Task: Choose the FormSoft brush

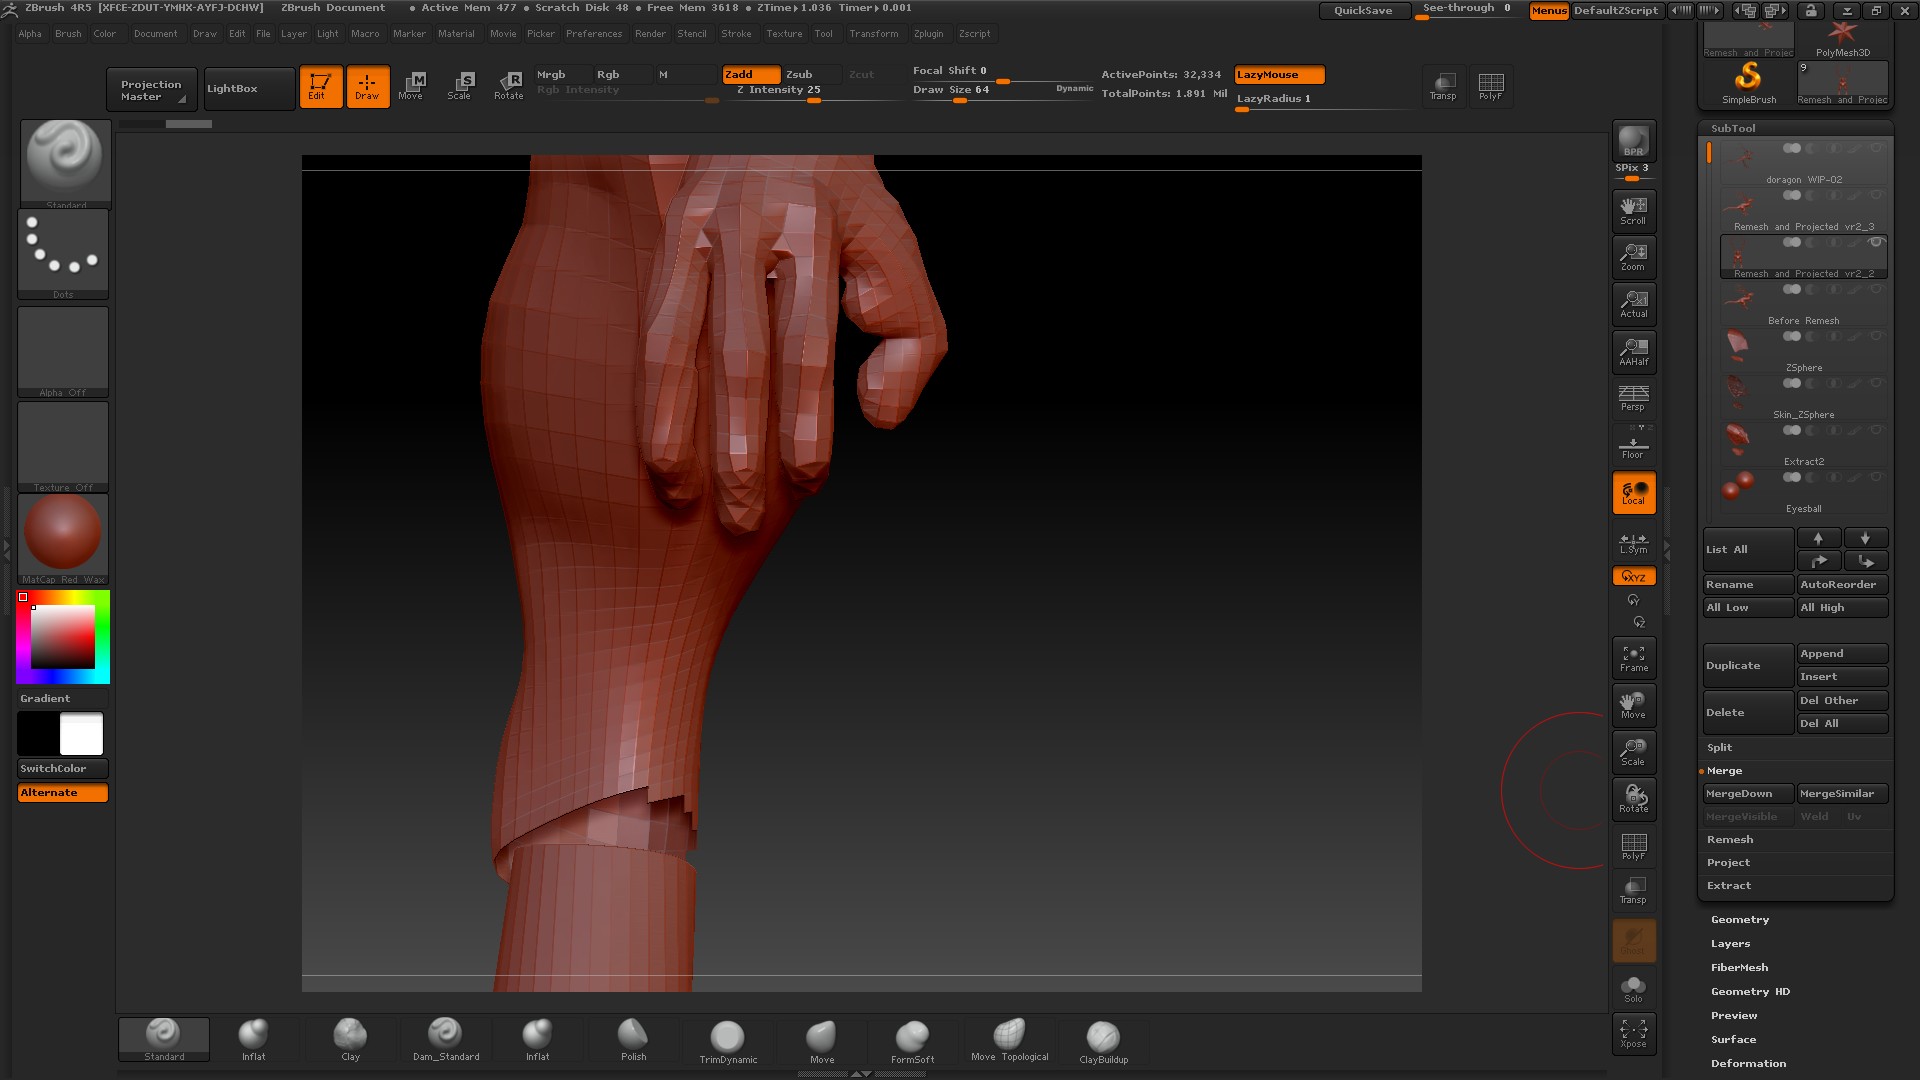Action: point(912,1042)
